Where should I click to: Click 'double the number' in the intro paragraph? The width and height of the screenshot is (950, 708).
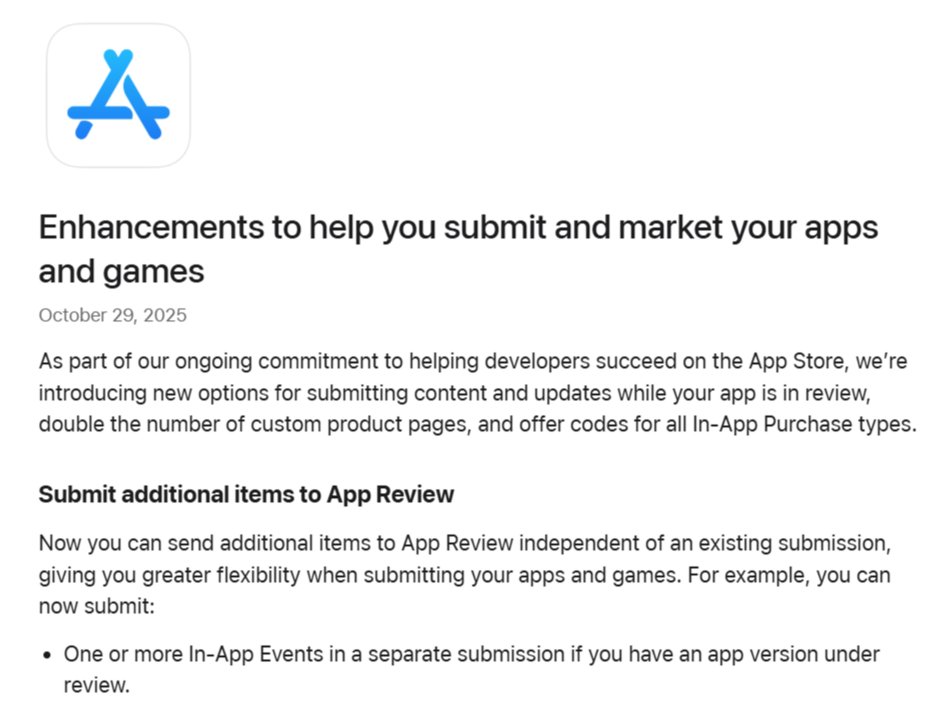108,423
